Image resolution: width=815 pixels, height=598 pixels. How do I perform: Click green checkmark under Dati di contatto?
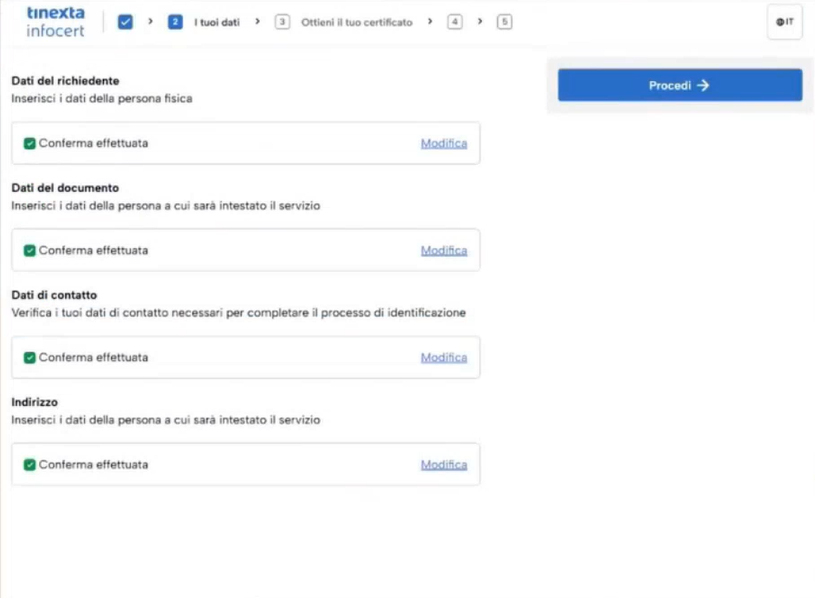click(30, 357)
